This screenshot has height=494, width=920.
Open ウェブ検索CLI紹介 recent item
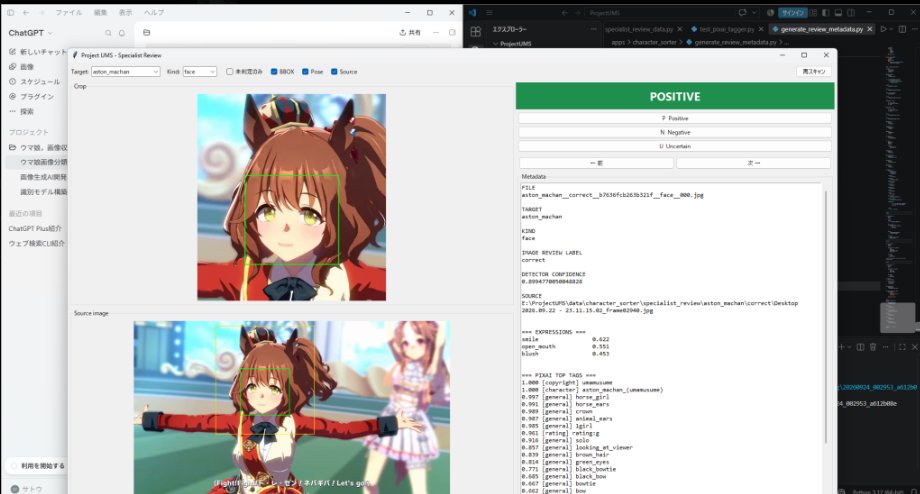click(36, 243)
